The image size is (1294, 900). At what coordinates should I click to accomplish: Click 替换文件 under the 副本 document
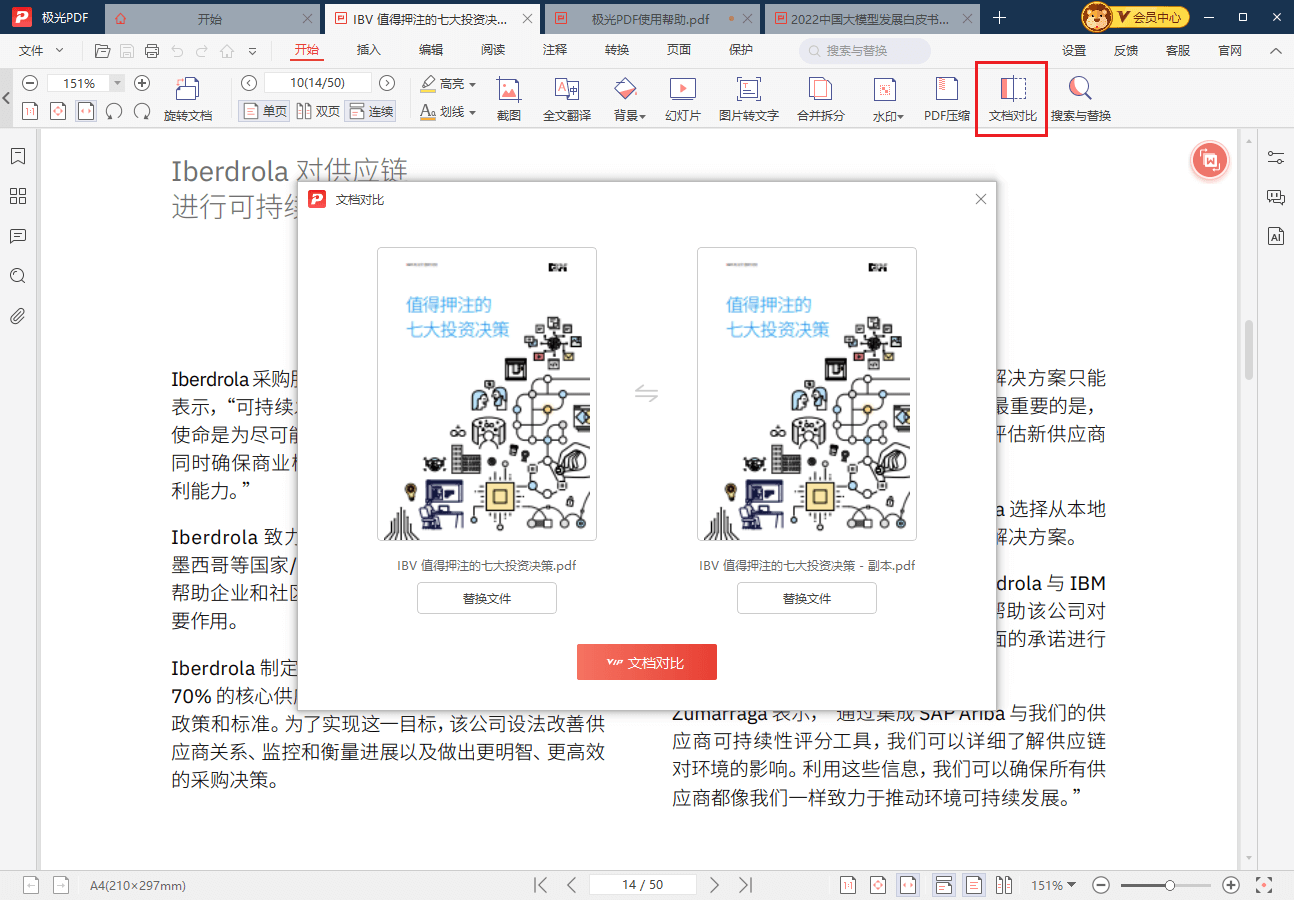pyautogui.click(x=807, y=598)
